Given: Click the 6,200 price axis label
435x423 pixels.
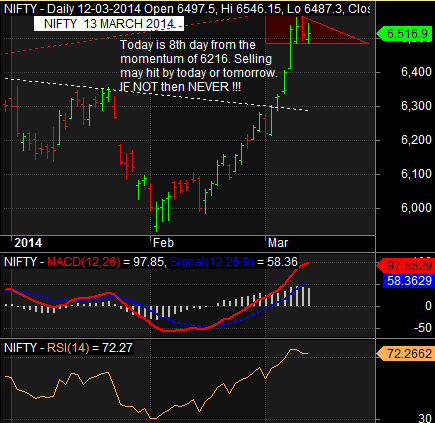Looking at the screenshot, I should [416, 140].
